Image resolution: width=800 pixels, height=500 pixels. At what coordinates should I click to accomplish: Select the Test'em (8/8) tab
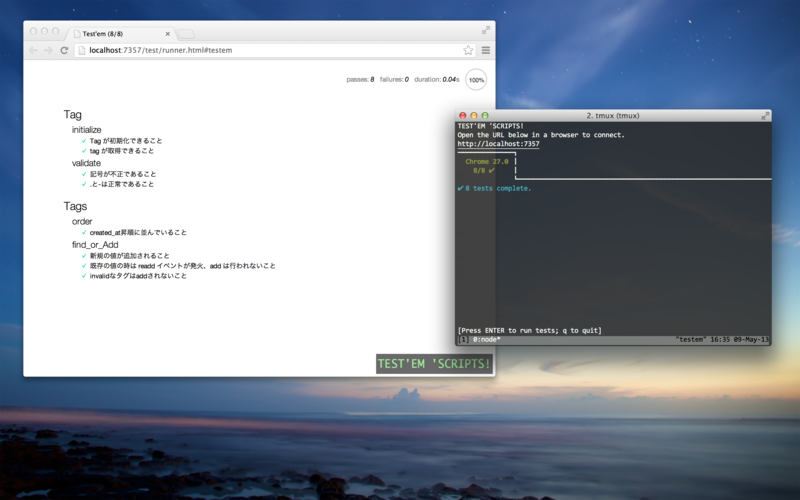[120, 34]
